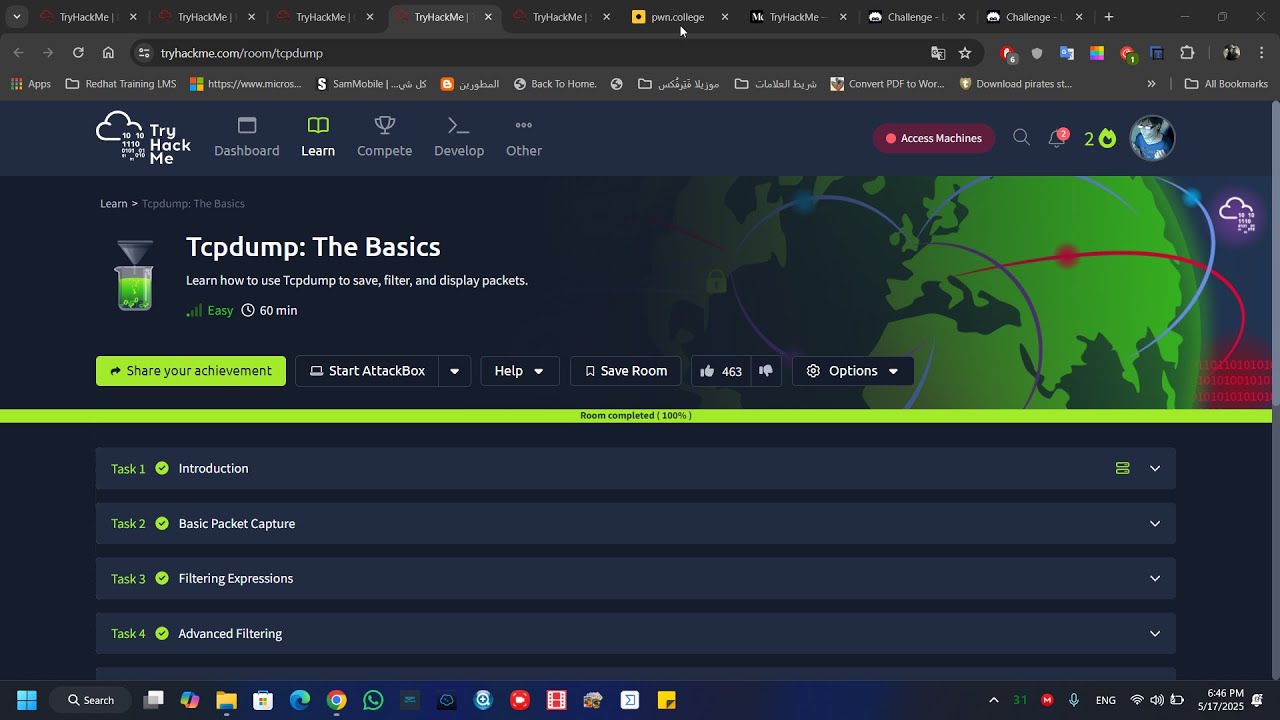Click the Task 4 completed checkmark
This screenshot has height=720, width=1280.
pos(162,633)
